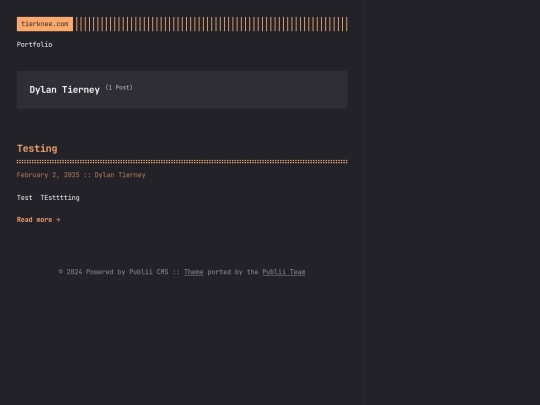Screen dimensions: 540x405
Task: Follow the Read more → link
Action: (x=39, y=220)
